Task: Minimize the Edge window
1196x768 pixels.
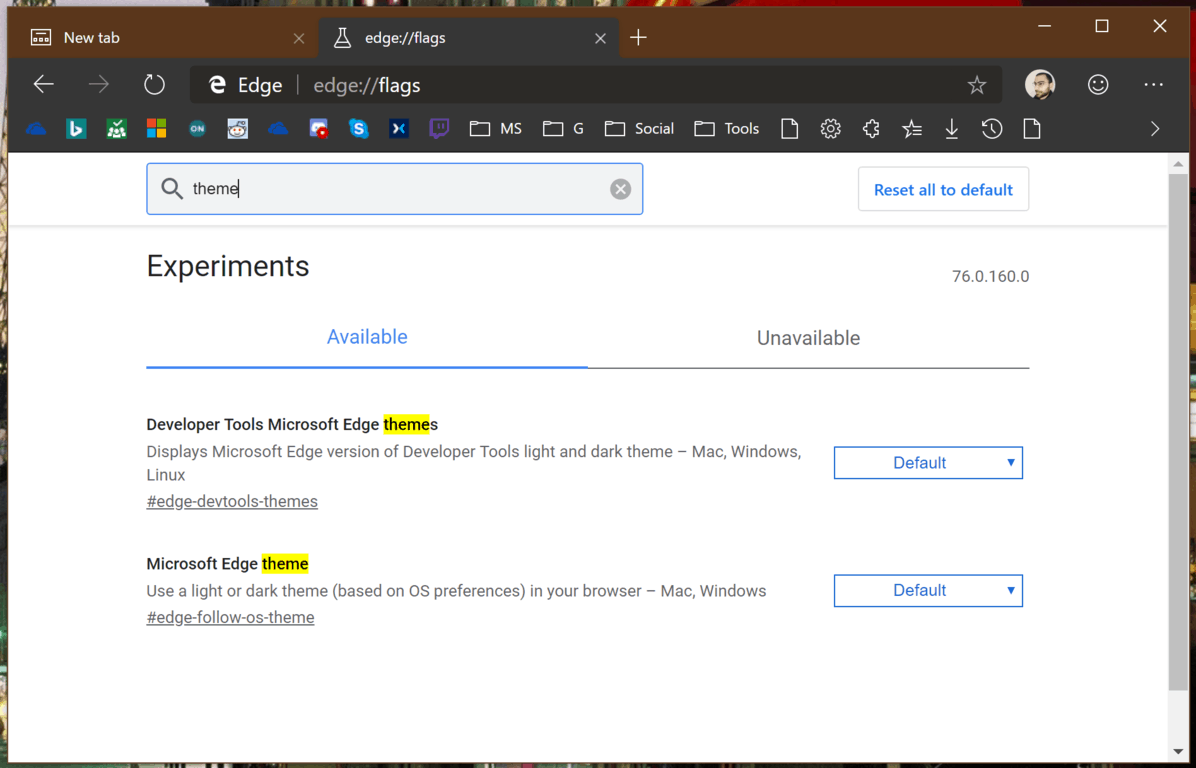Action: [x=1045, y=26]
